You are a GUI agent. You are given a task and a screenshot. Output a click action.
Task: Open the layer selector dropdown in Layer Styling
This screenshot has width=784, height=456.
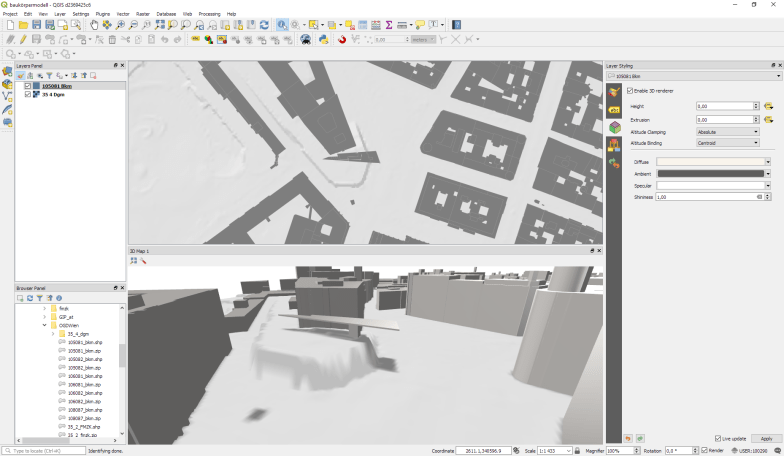pyautogui.click(x=694, y=75)
